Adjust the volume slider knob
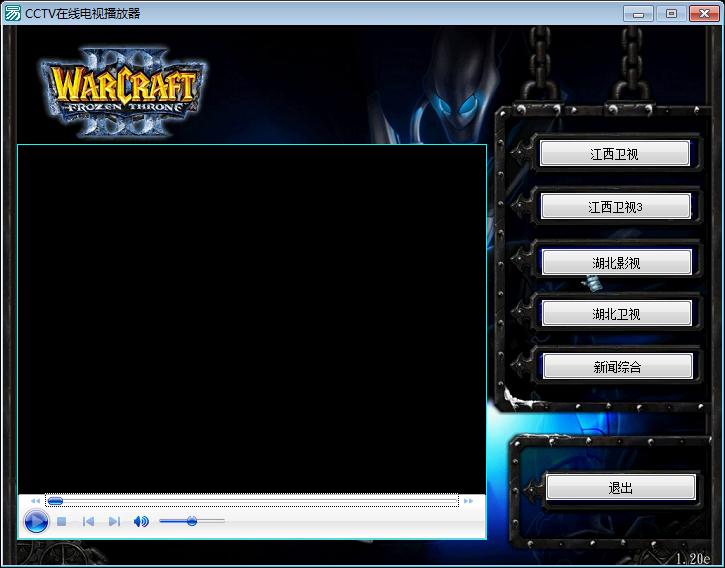 point(192,521)
